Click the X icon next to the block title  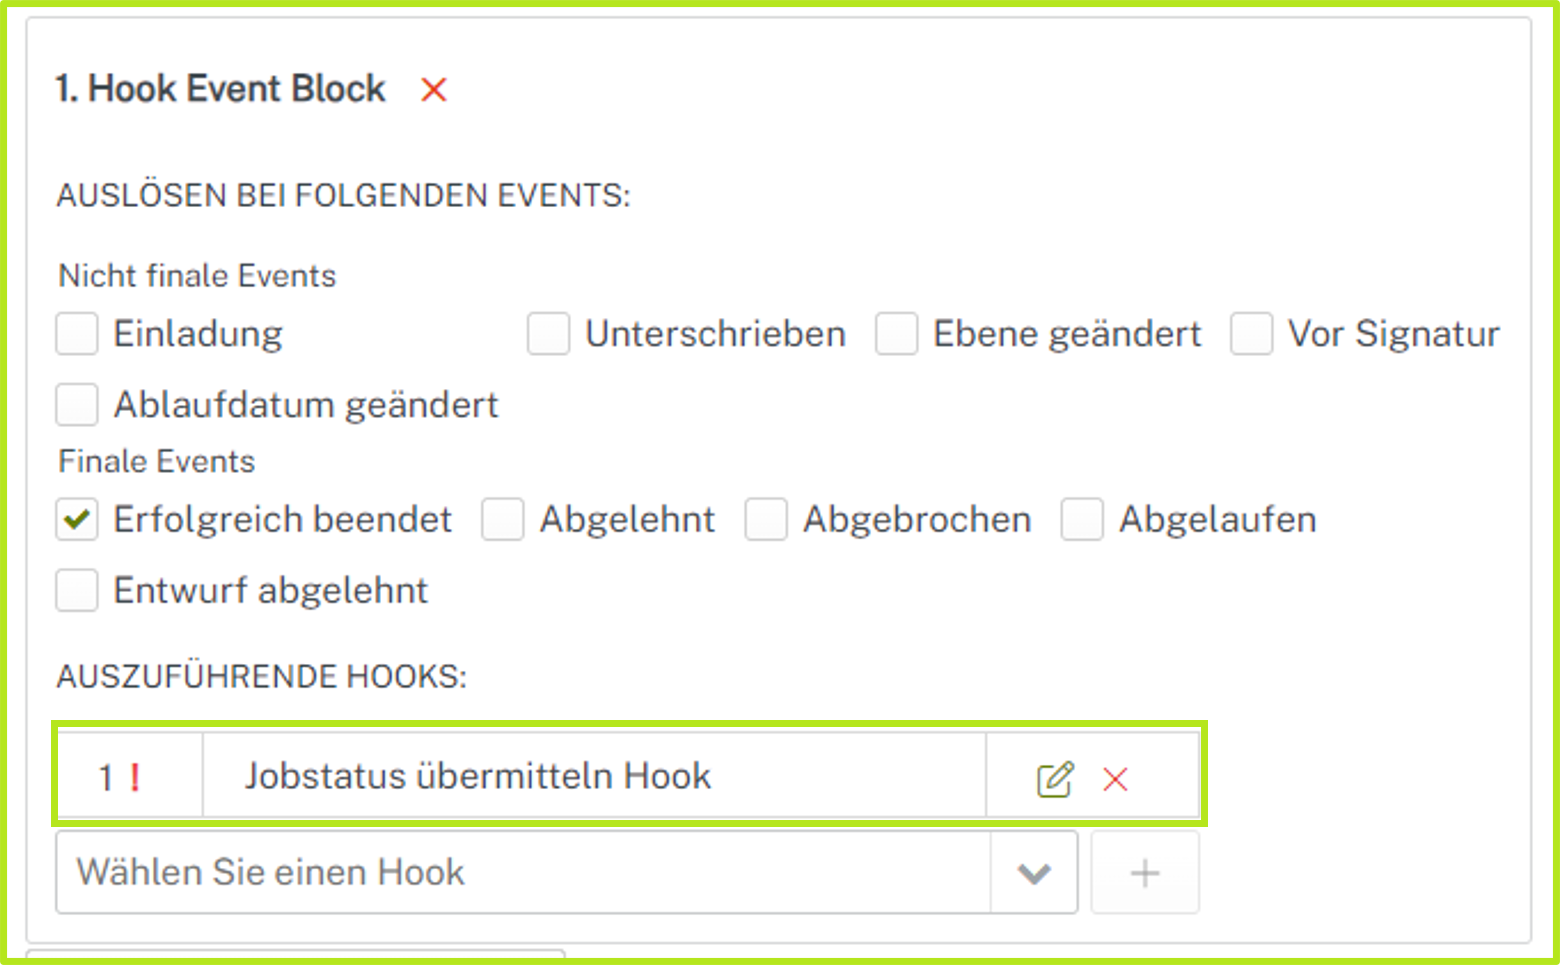433,90
